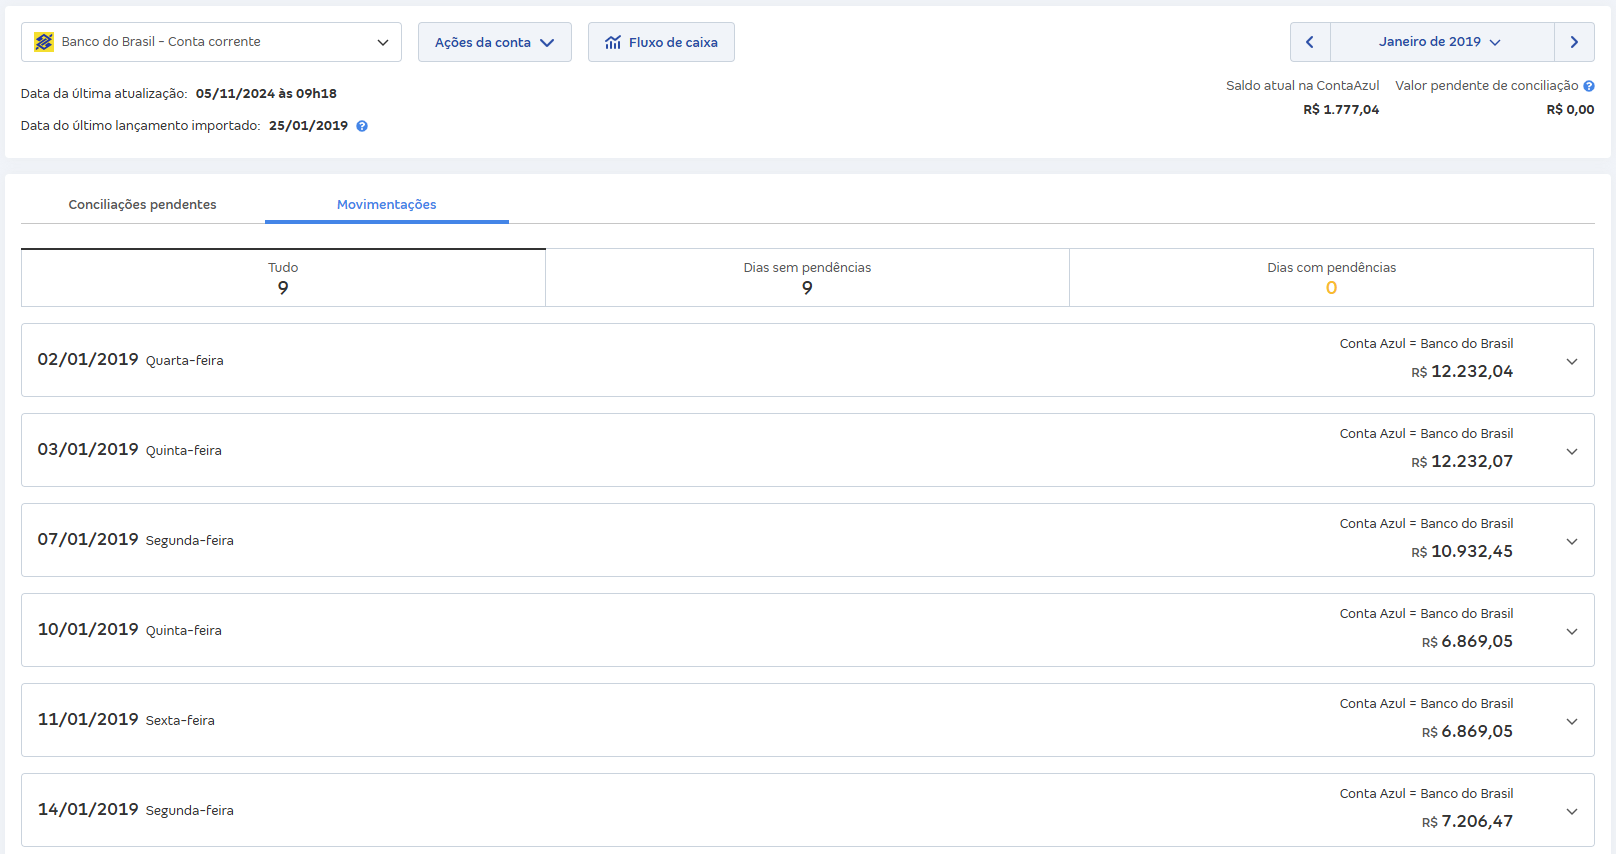
Task: Select the Movimentações tab
Action: point(386,204)
